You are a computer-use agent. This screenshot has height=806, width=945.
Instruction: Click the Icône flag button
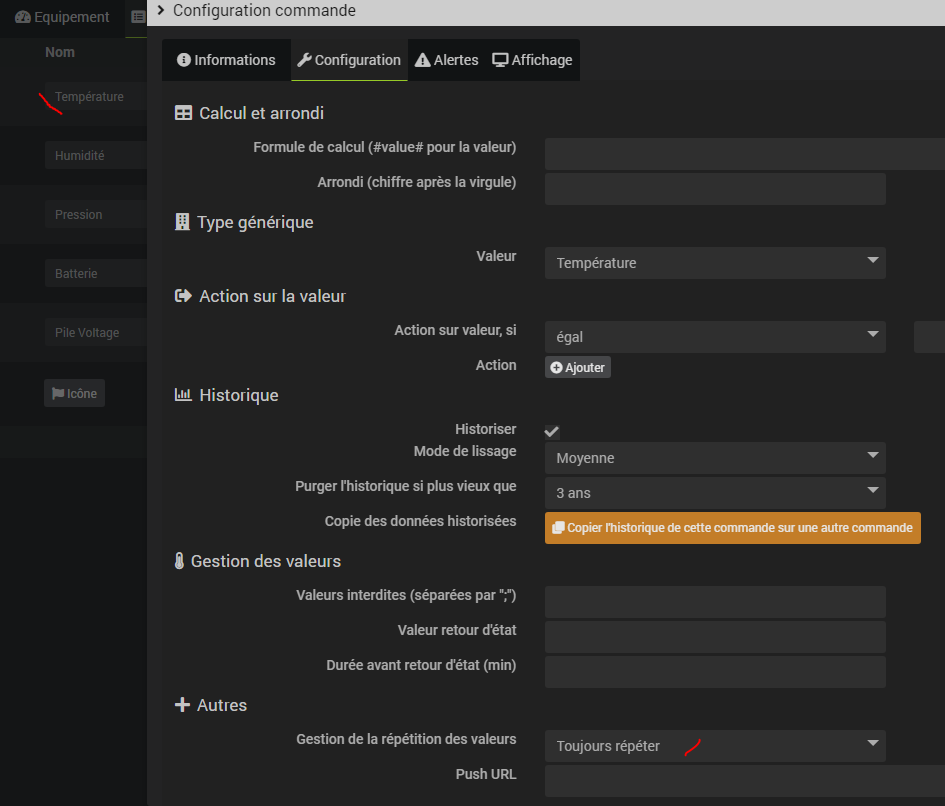[74, 393]
